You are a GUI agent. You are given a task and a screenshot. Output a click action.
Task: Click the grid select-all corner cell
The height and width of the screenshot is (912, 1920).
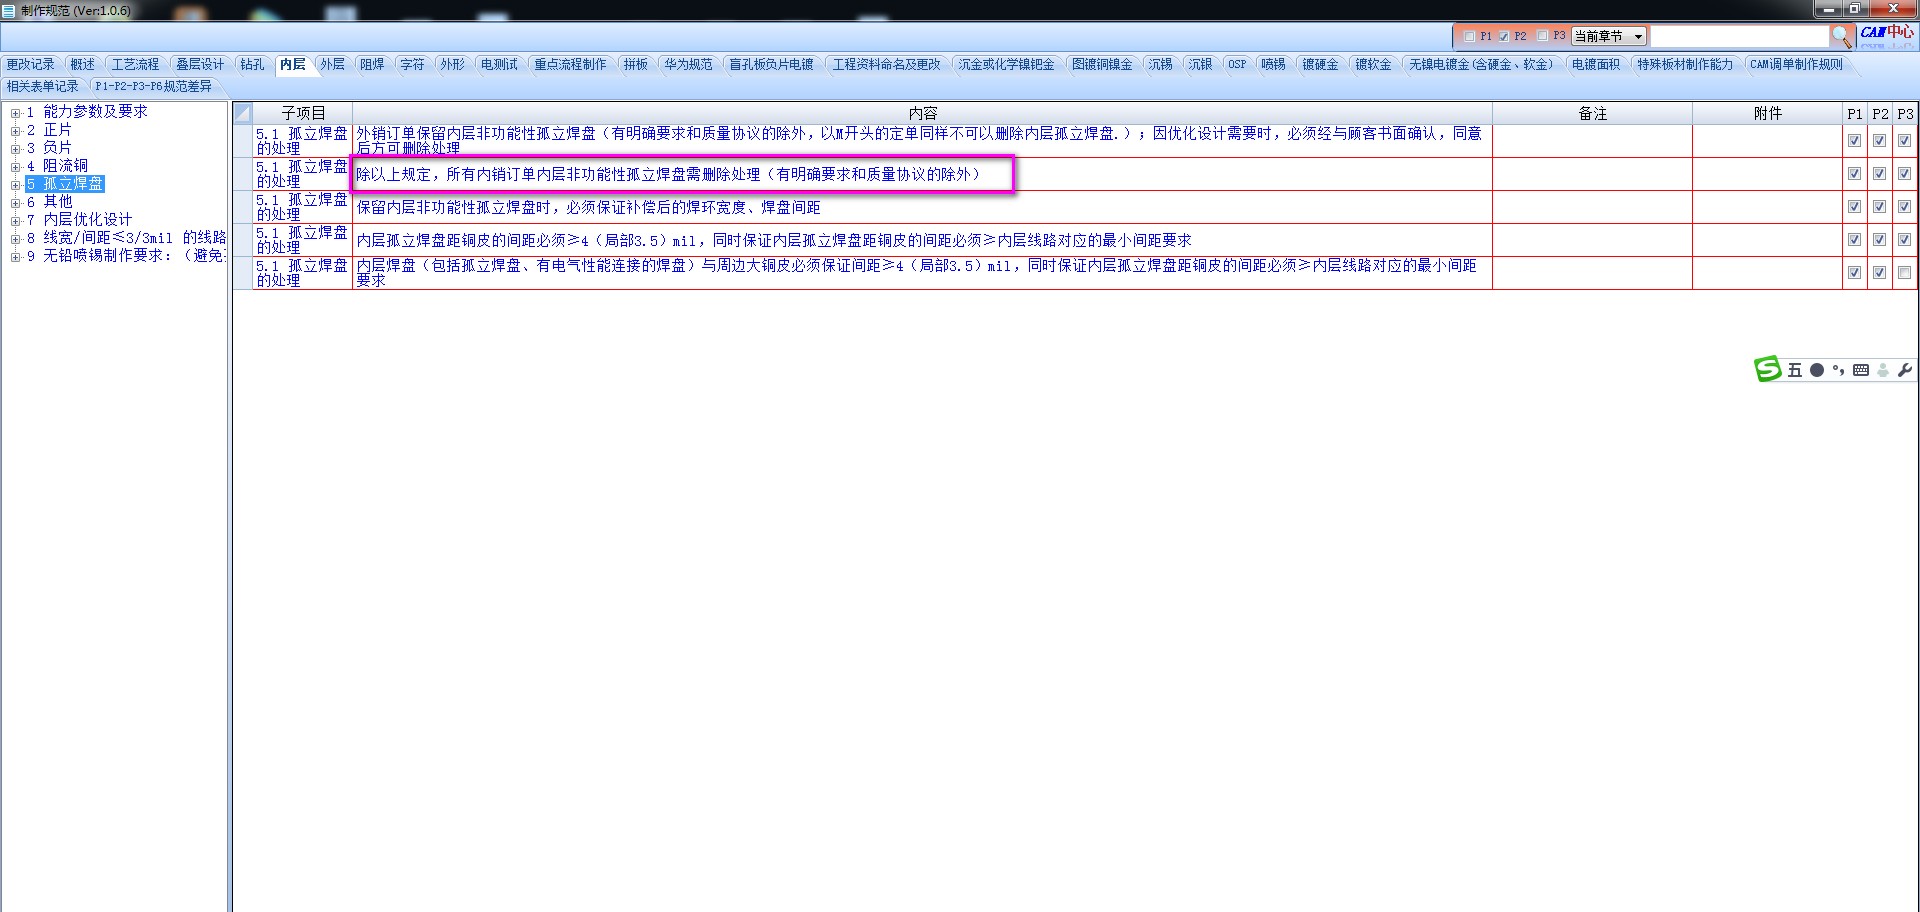[x=243, y=113]
